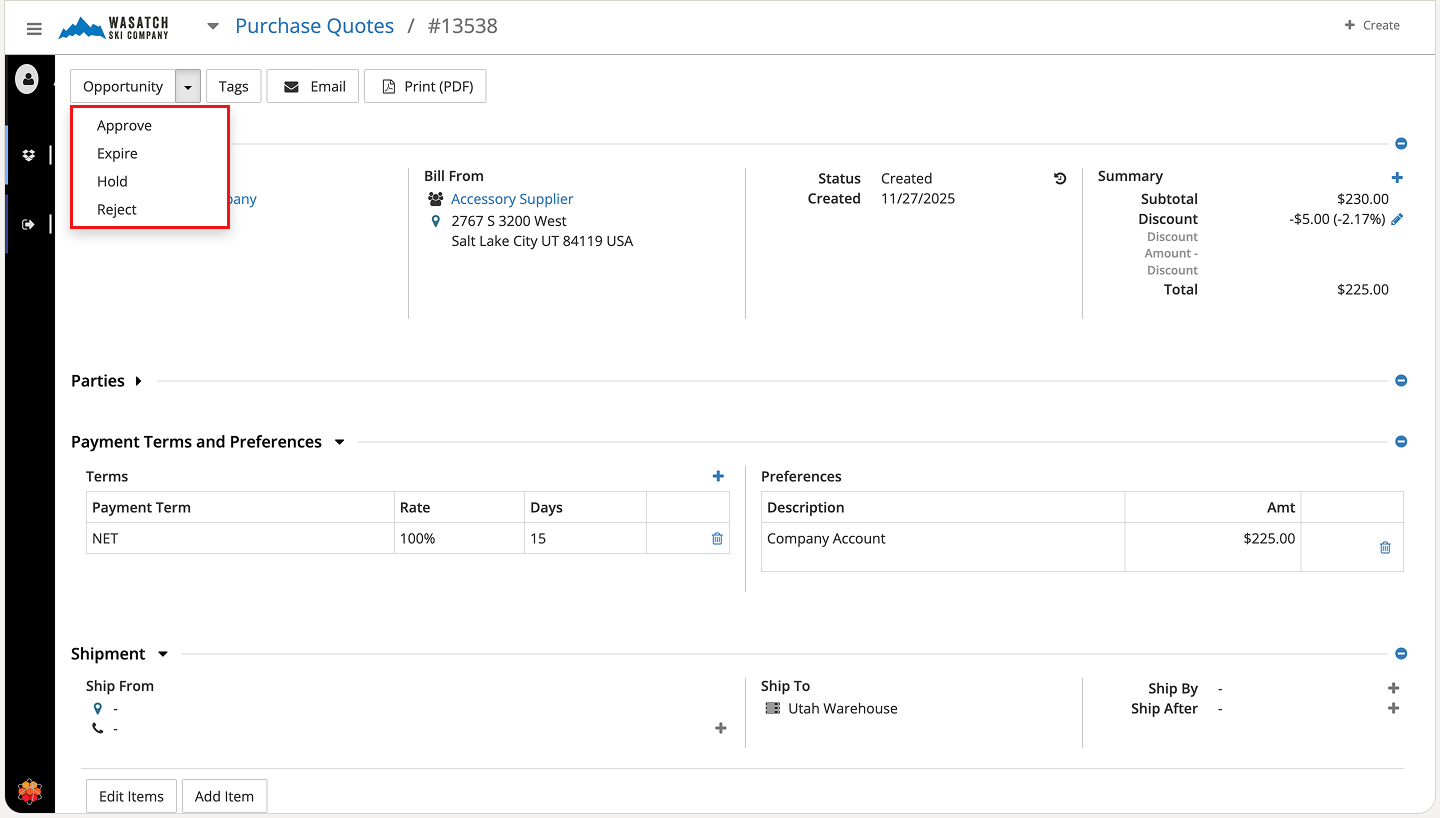The image size is (1440, 818).
Task: Collapse the Parties section minus toggle
Action: tap(1401, 381)
